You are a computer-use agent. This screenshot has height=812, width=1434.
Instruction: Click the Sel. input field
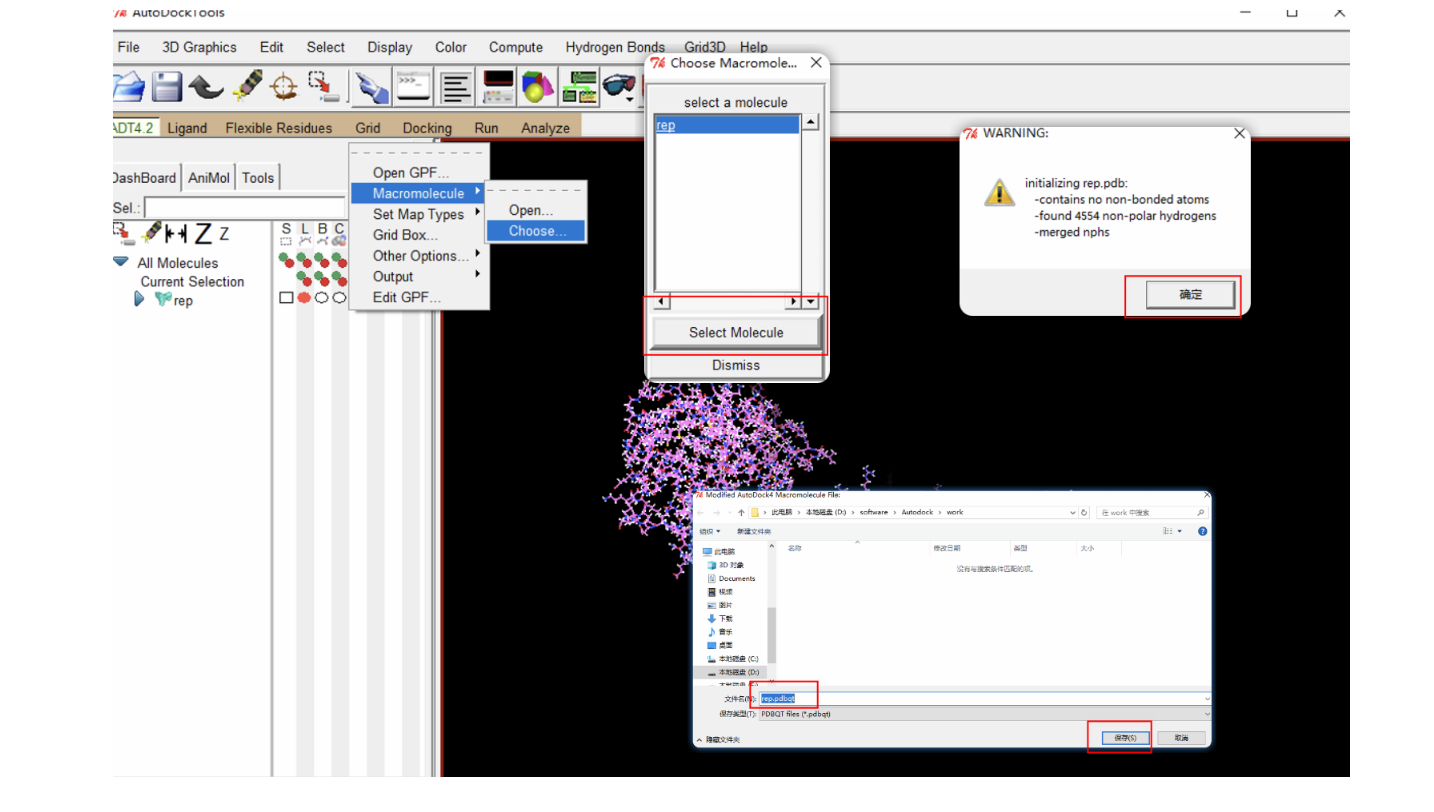coord(244,208)
